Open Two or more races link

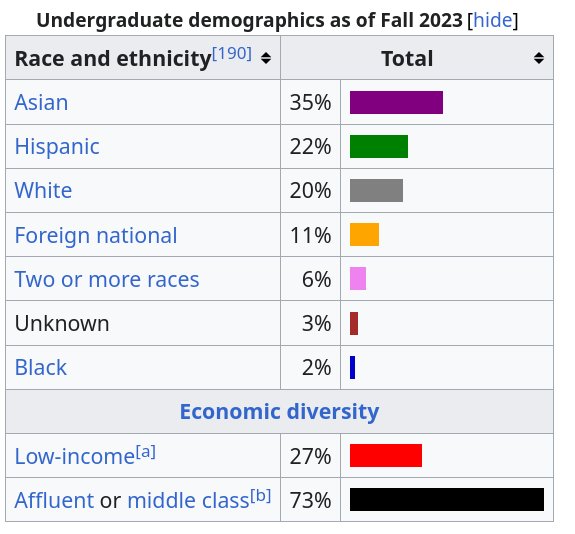[107, 279]
